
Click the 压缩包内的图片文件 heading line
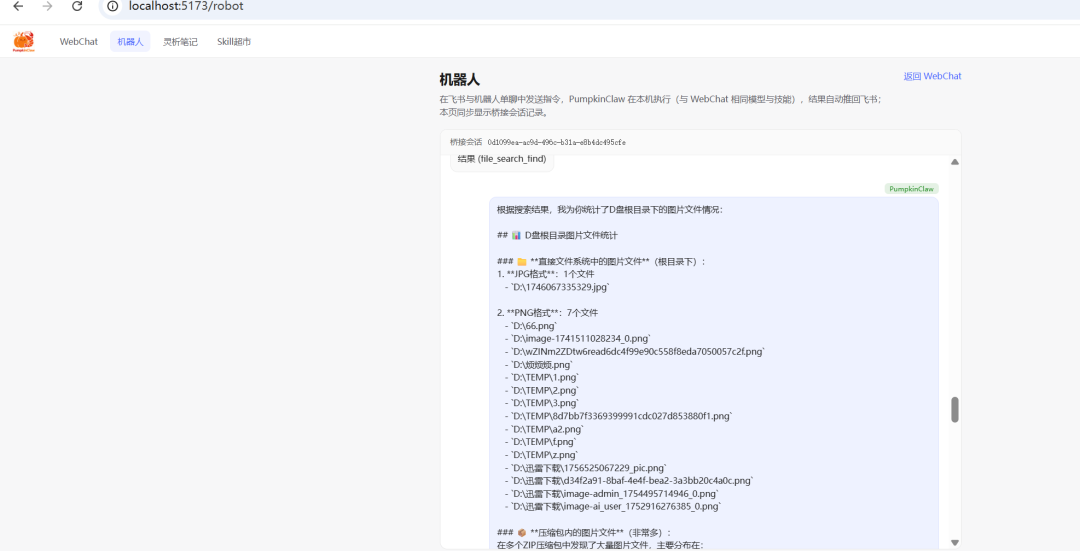pyautogui.click(x=583, y=532)
